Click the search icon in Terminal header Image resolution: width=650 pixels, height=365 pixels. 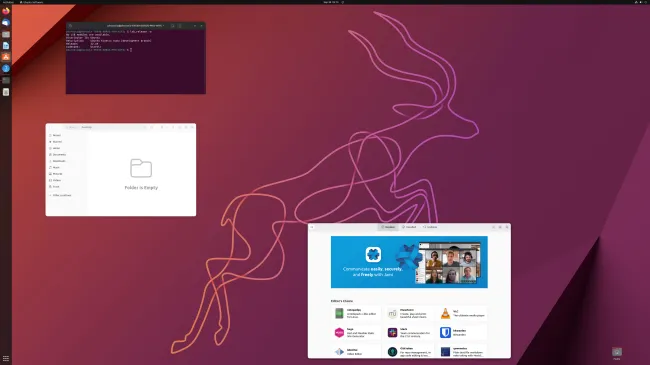(x=172, y=26)
